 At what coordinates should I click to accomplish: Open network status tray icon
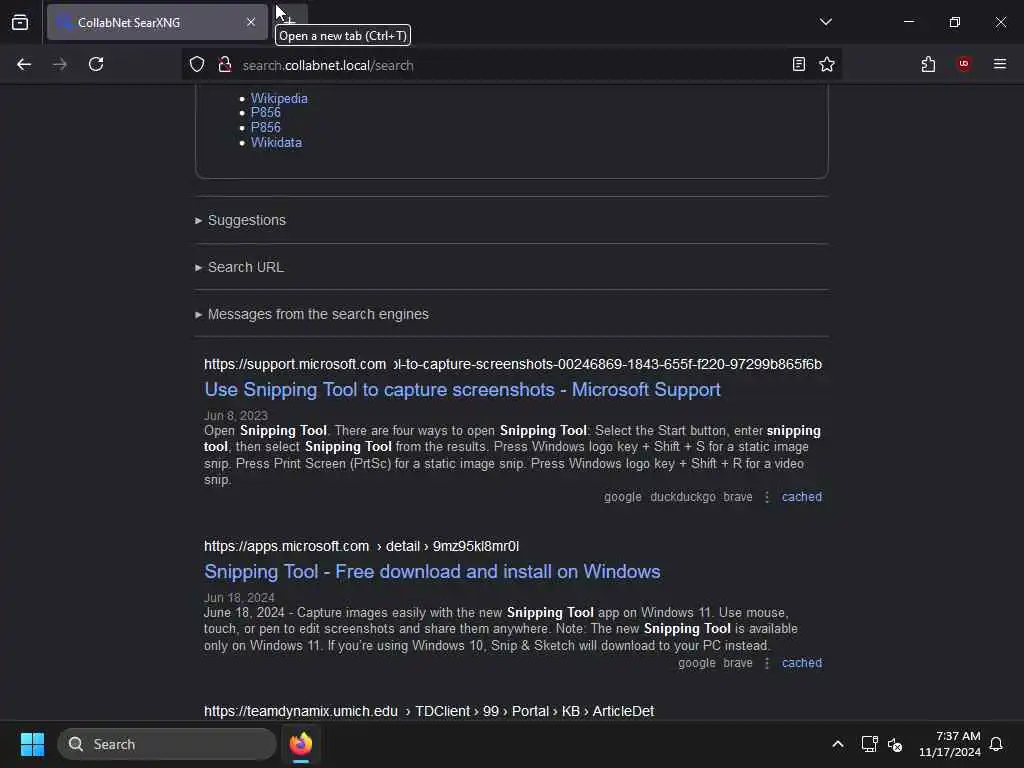click(x=869, y=744)
